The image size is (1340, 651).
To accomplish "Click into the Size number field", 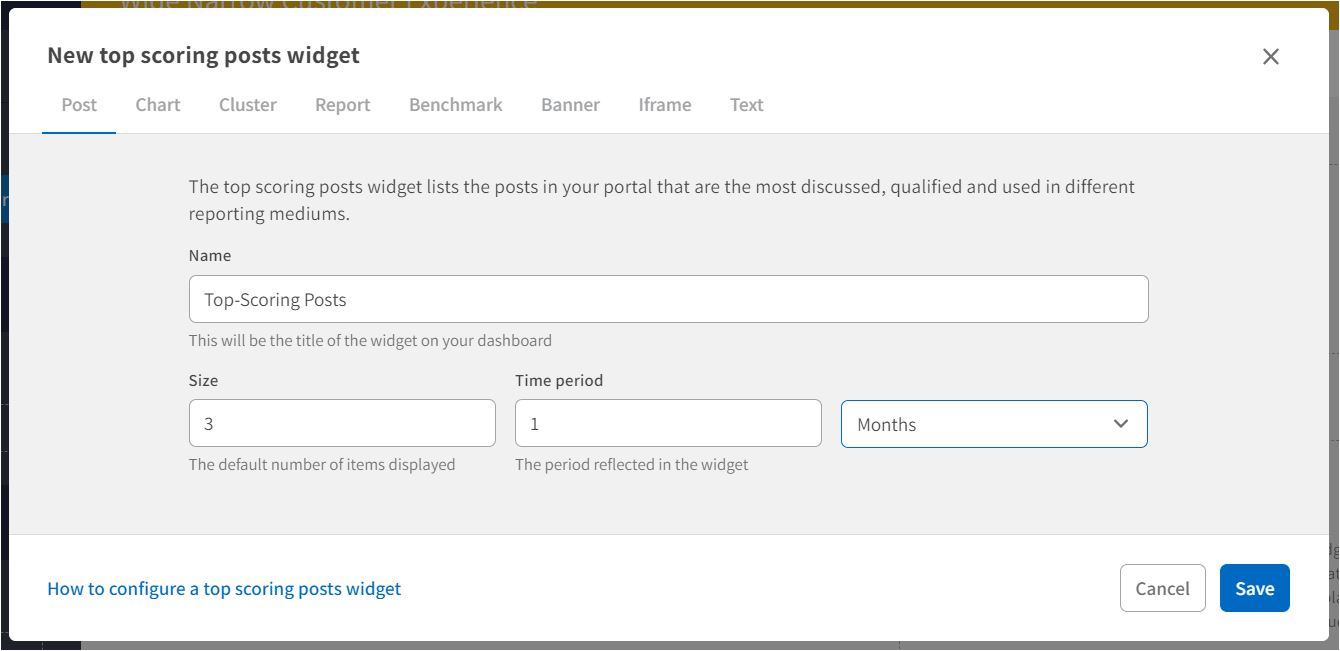I will point(342,423).
